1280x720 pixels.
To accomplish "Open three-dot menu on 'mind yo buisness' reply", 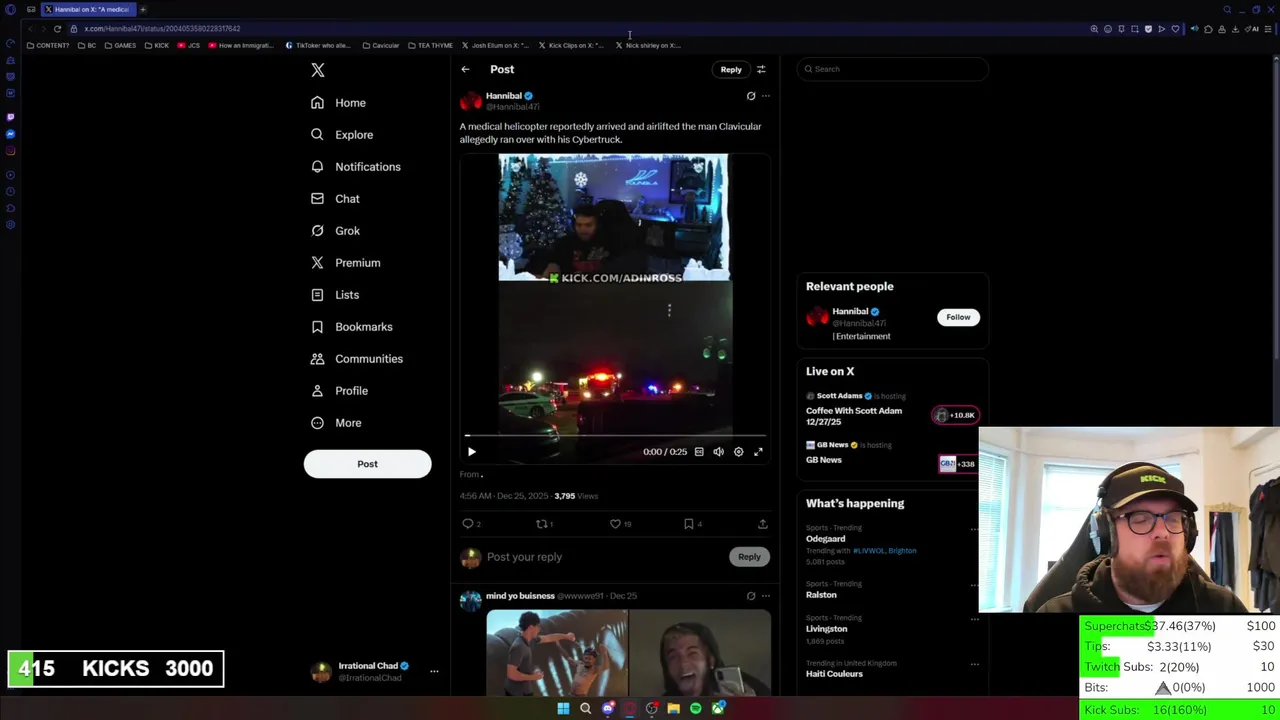I will tap(766, 596).
